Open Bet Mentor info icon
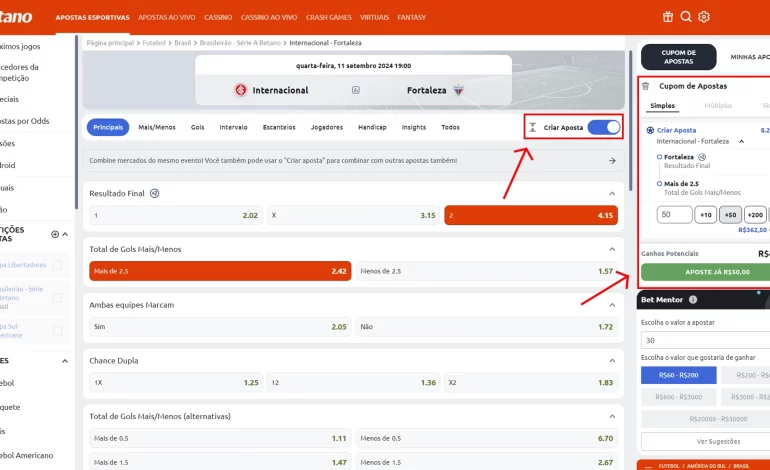 [x=693, y=300]
